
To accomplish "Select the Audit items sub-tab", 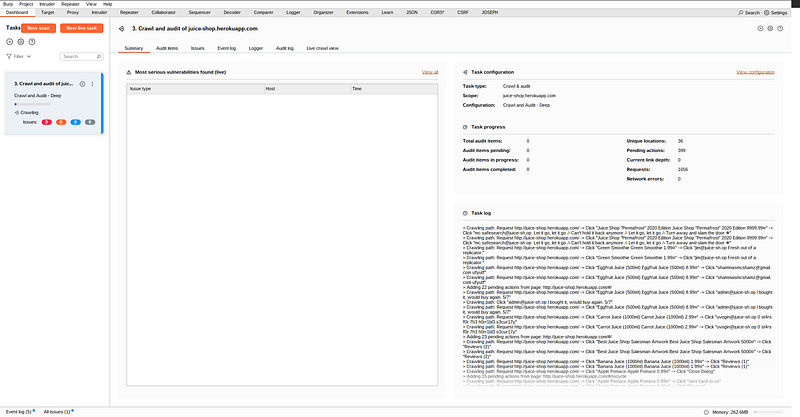I will 167,48.
